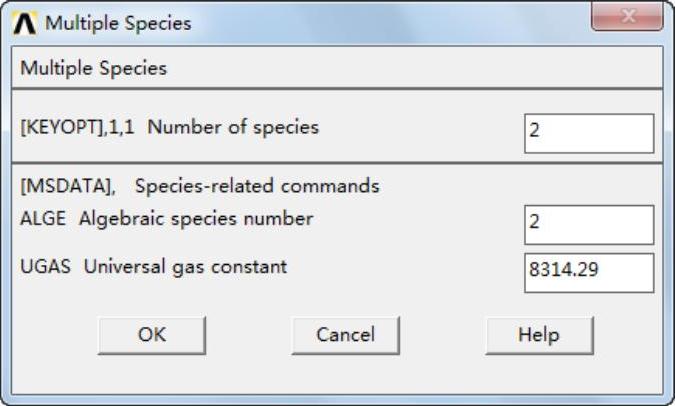
Task: Click the Multiple Species window title text
Action: tap(118, 22)
